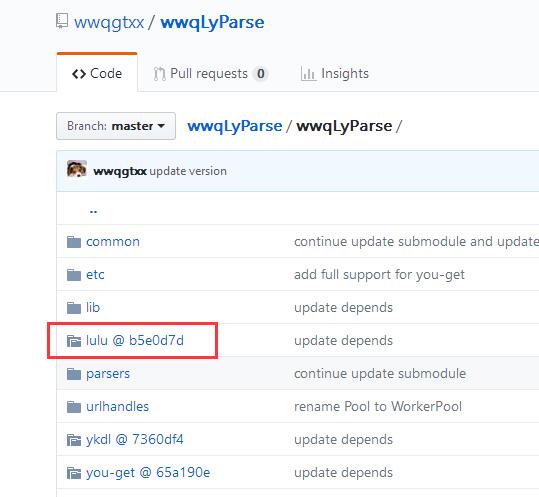Open the lib folder

93,308
